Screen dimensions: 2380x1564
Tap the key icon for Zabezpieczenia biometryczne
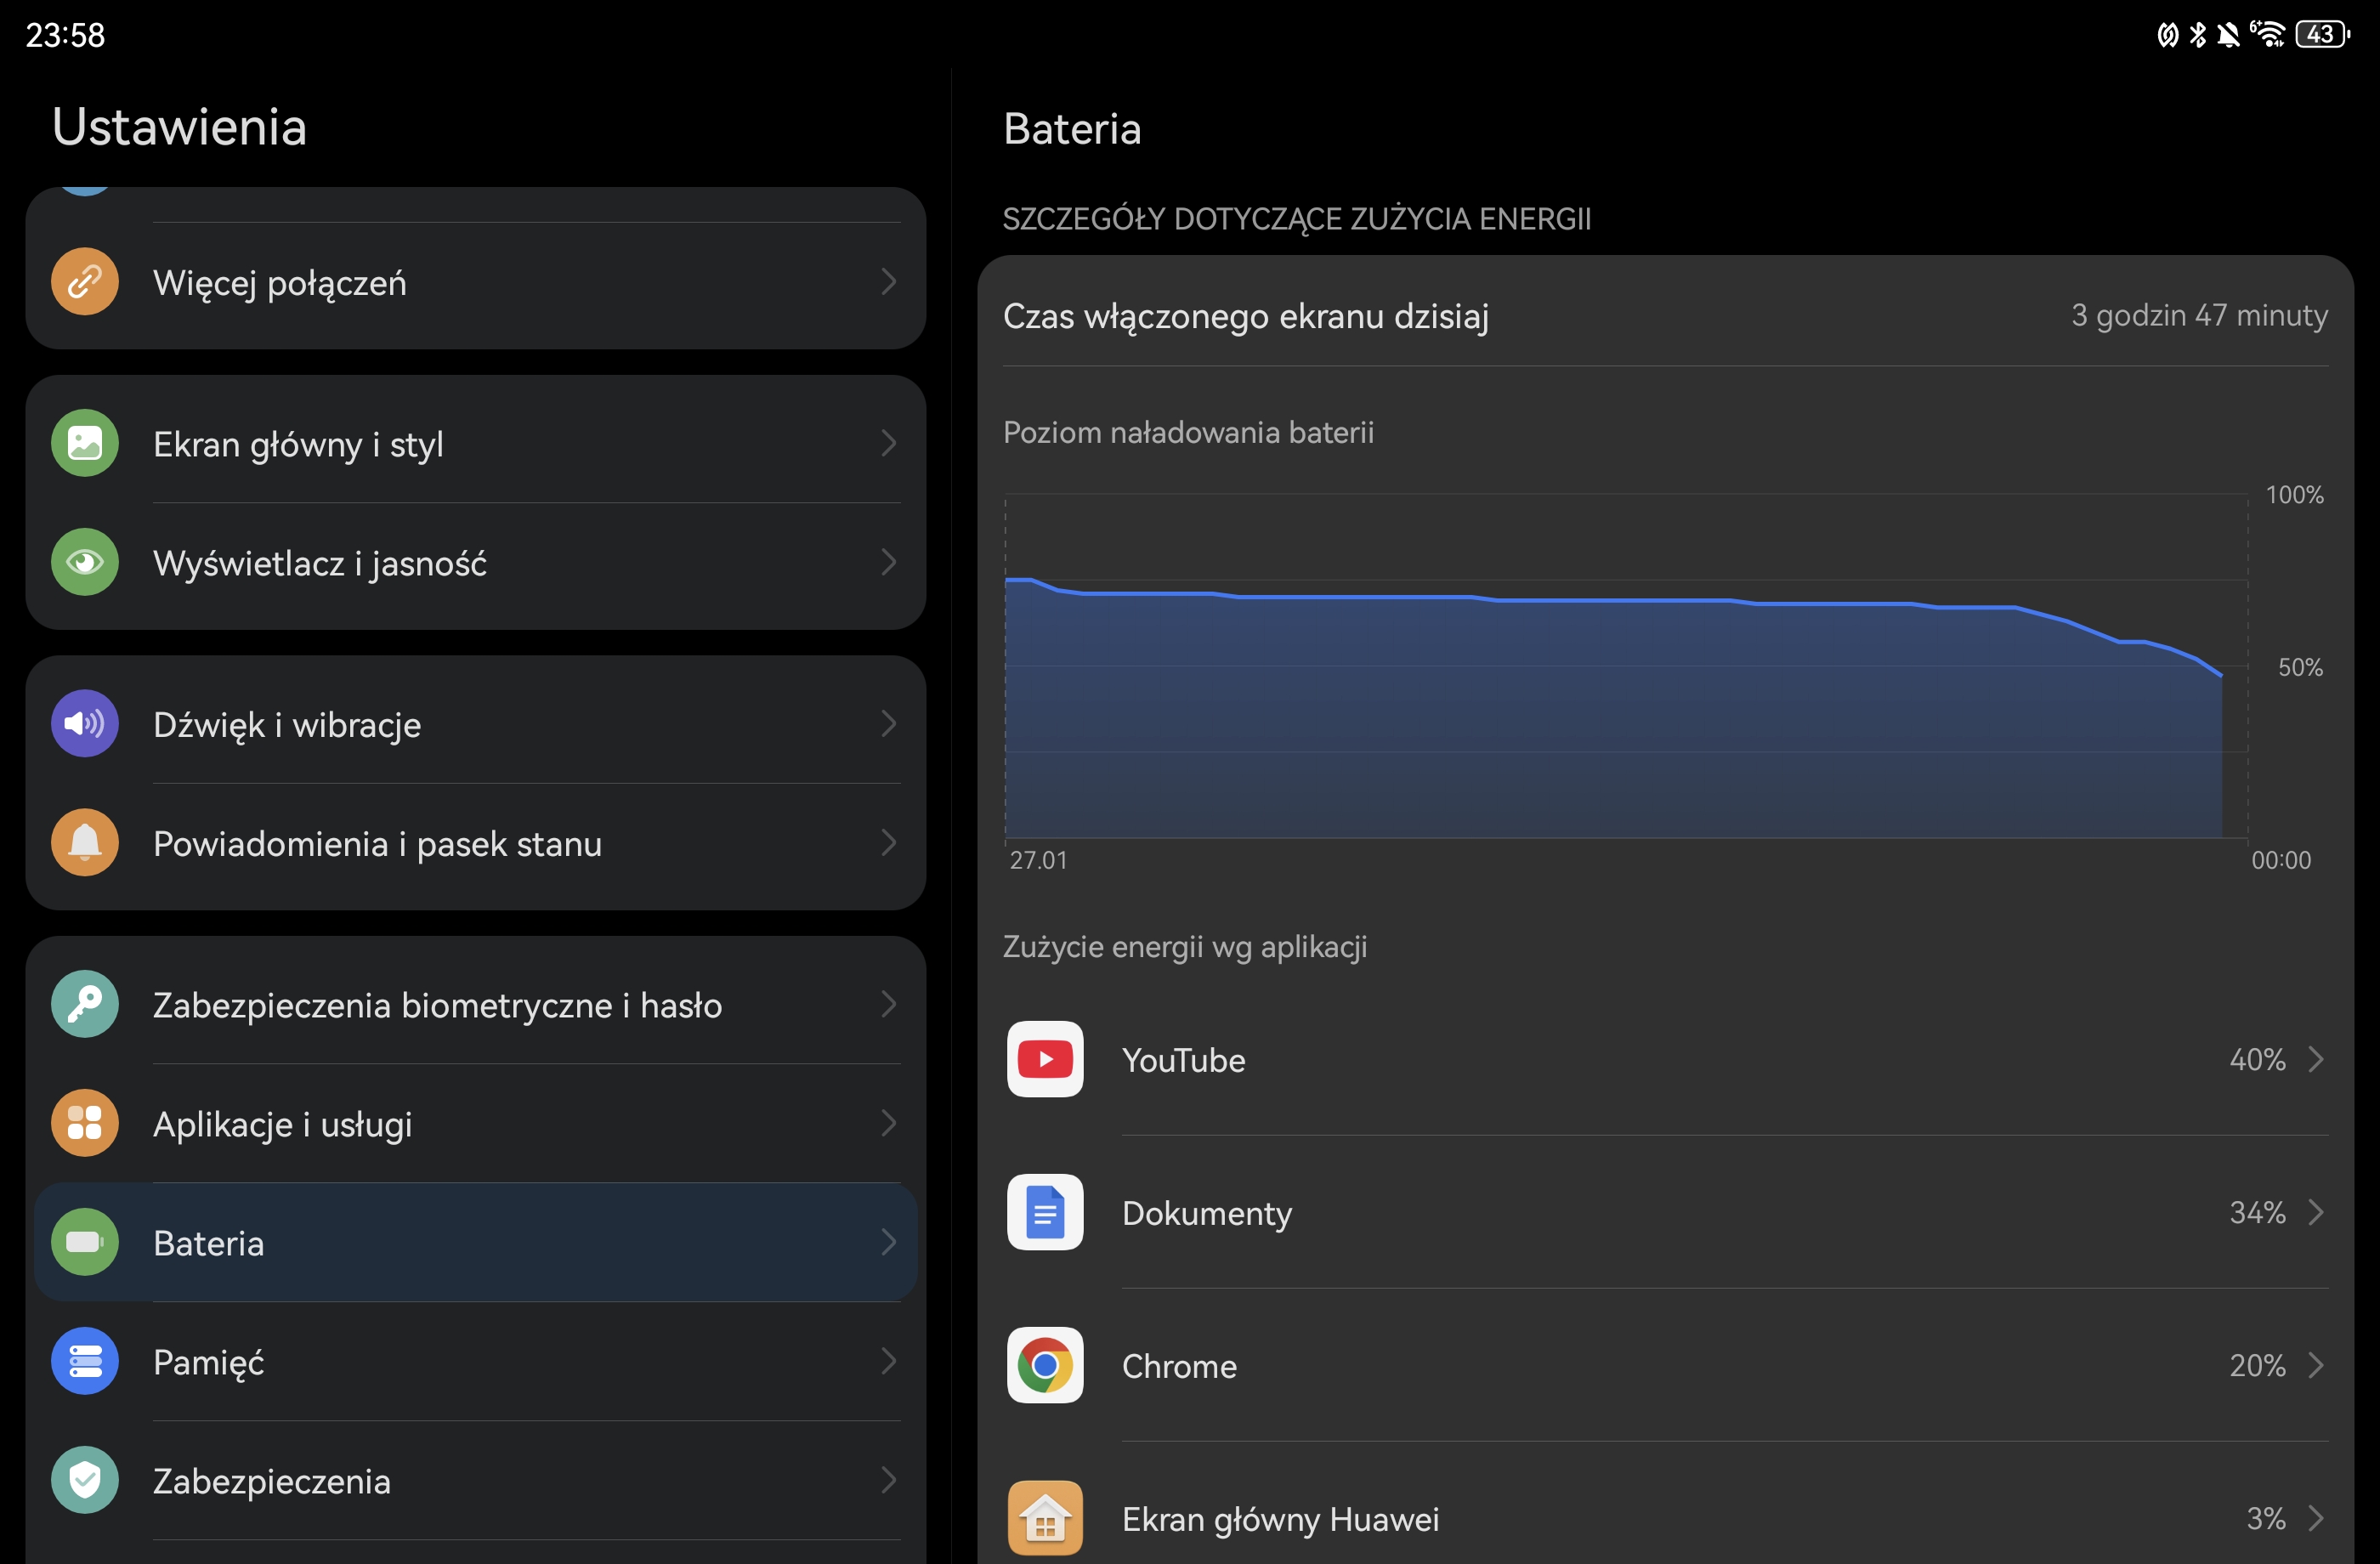tap(85, 1003)
